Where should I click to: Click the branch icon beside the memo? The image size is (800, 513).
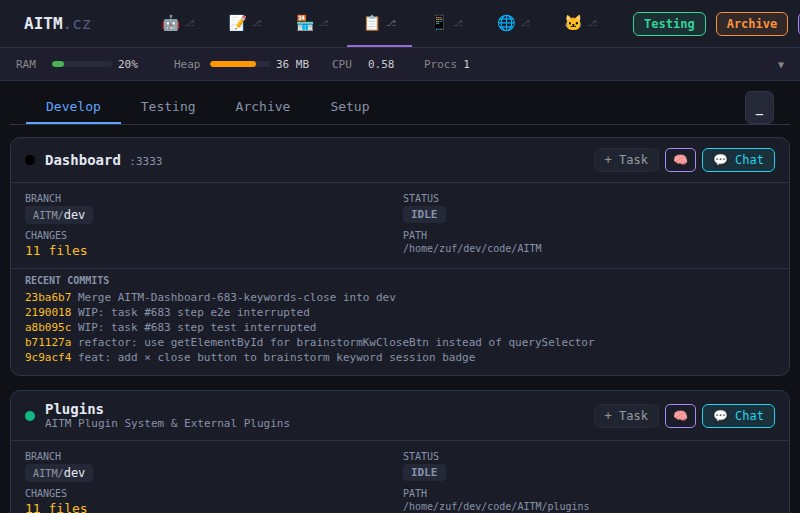click(257, 23)
